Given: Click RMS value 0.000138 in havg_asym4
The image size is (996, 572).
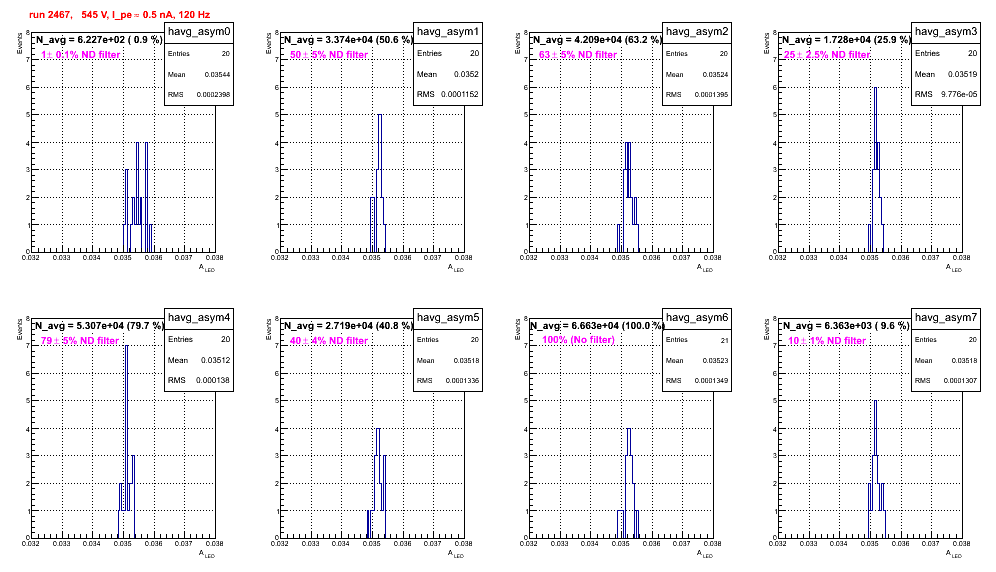Looking at the screenshot, I should pyautogui.click(x=213, y=380).
